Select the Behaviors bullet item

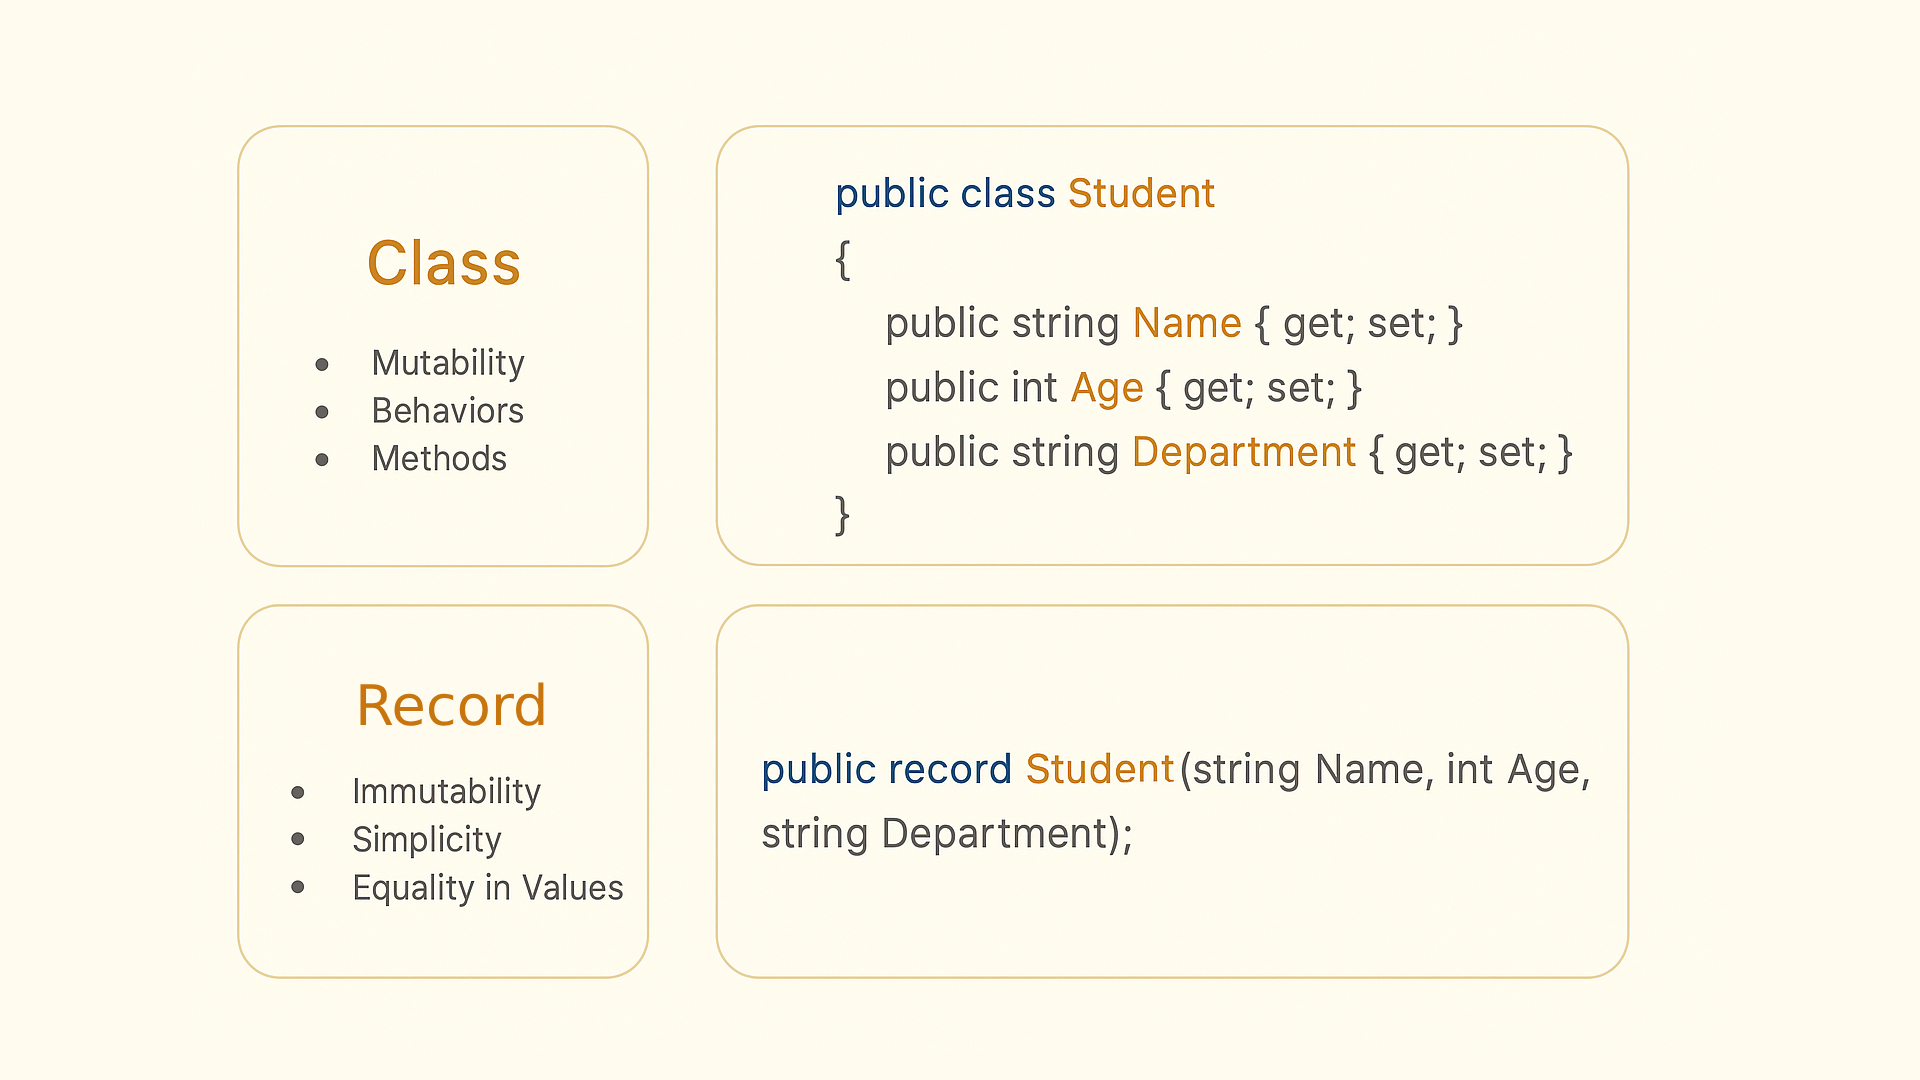pyautogui.click(x=447, y=411)
